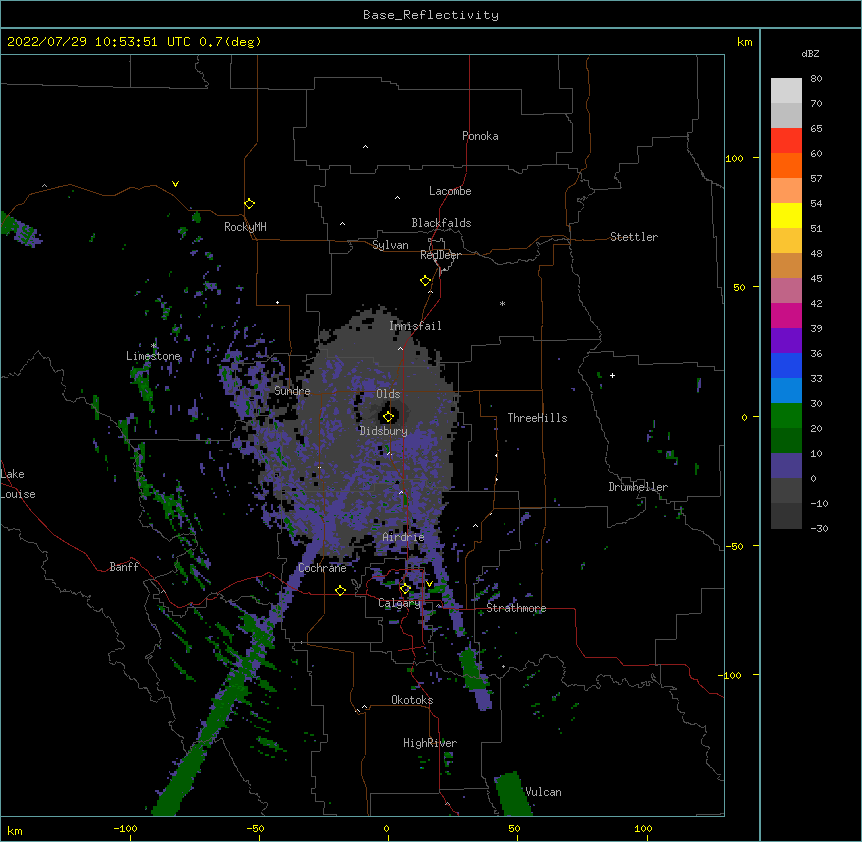Click the Cochrane town label
This screenshot has height=842, width=862.
[x=322, y=568]
